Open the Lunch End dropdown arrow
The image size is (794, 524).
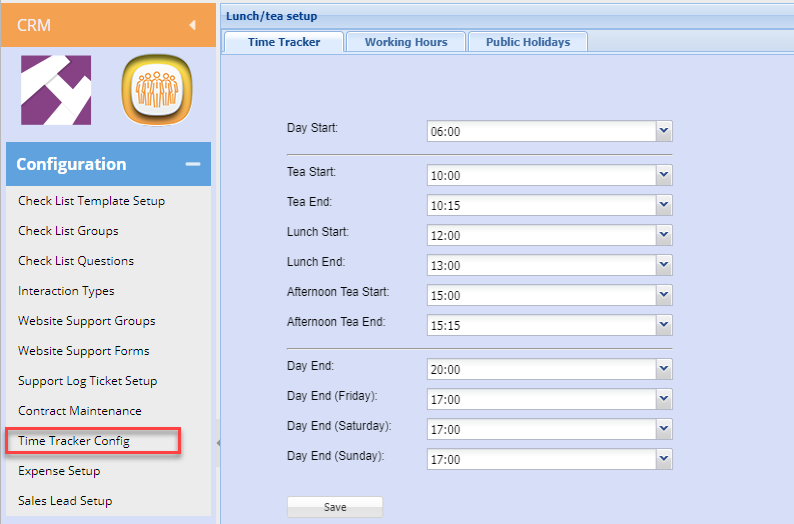664,265
